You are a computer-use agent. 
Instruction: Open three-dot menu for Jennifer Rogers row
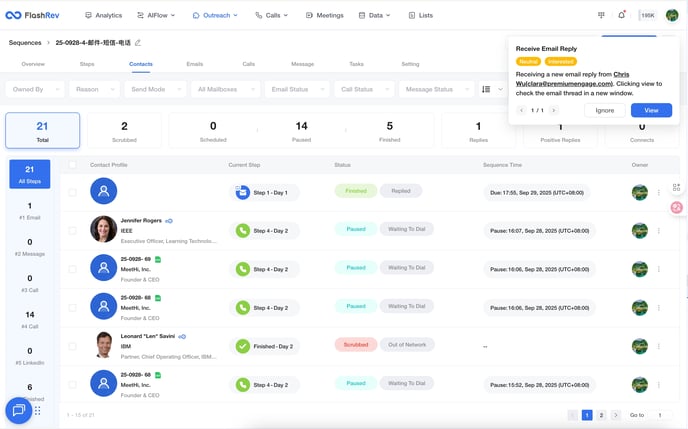(658, 230)
